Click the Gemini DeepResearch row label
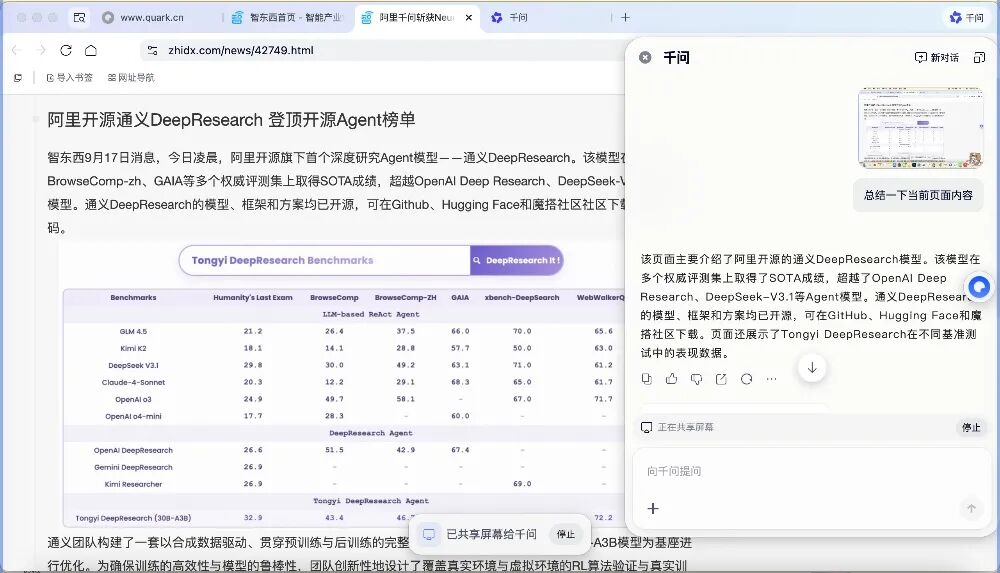The height and width of the screenshot is (573, 1000). [133, 467]
